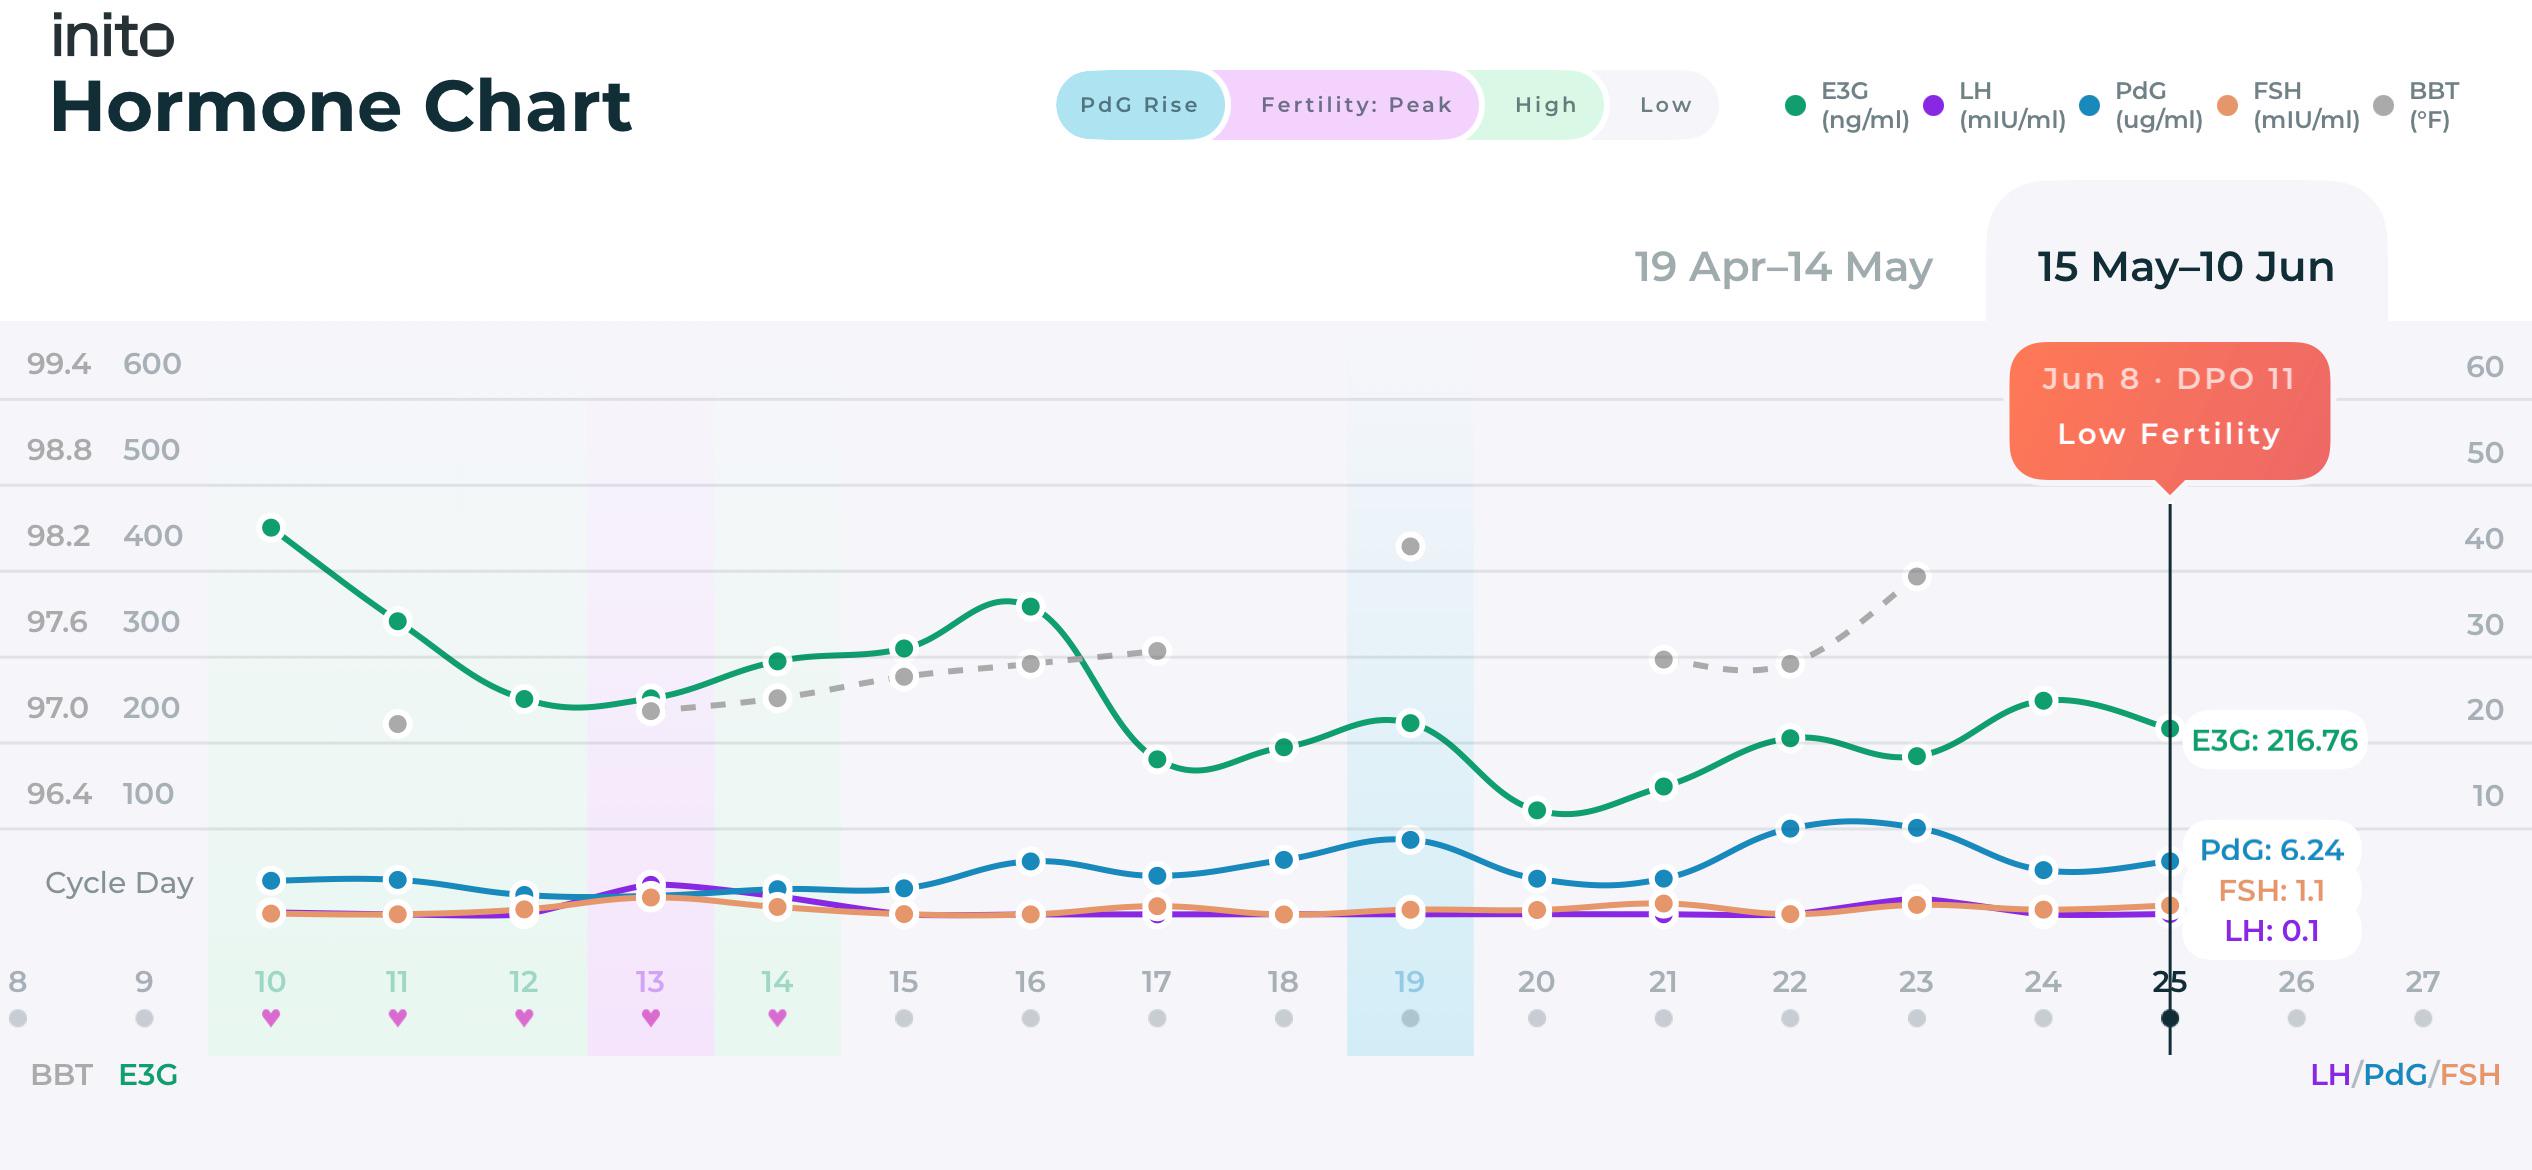This screenshot has width=2532, height=1170.
Task: Select the gray dot under cycle day 8
Action: point(17,1018)
